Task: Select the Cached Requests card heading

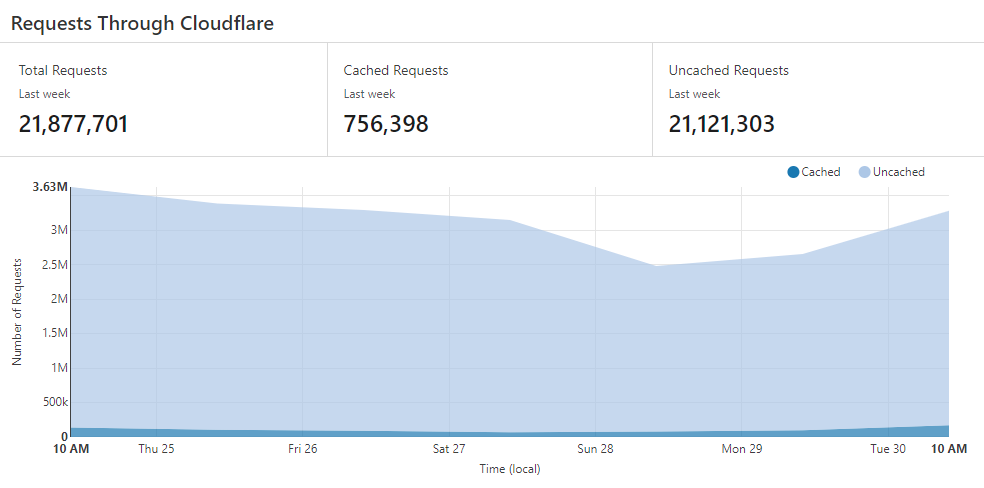Action: coord(396,70)
